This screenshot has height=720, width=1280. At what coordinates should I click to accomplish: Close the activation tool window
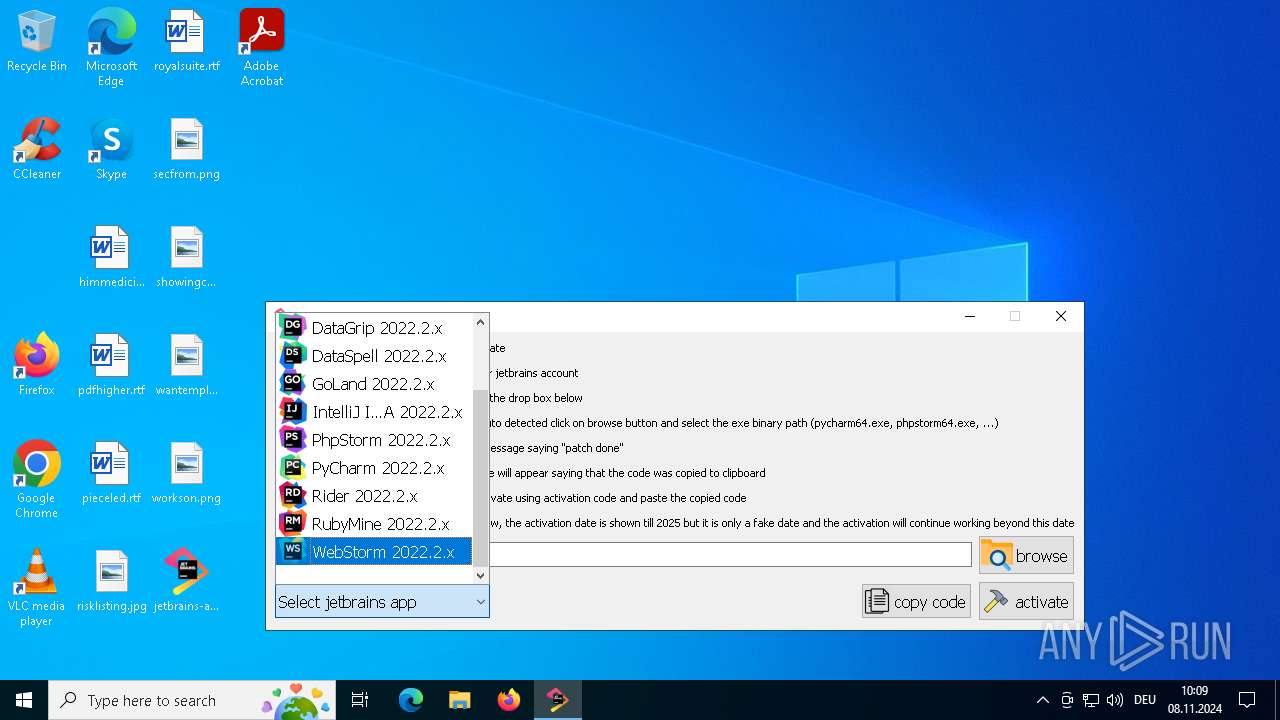click(1061, 316)
